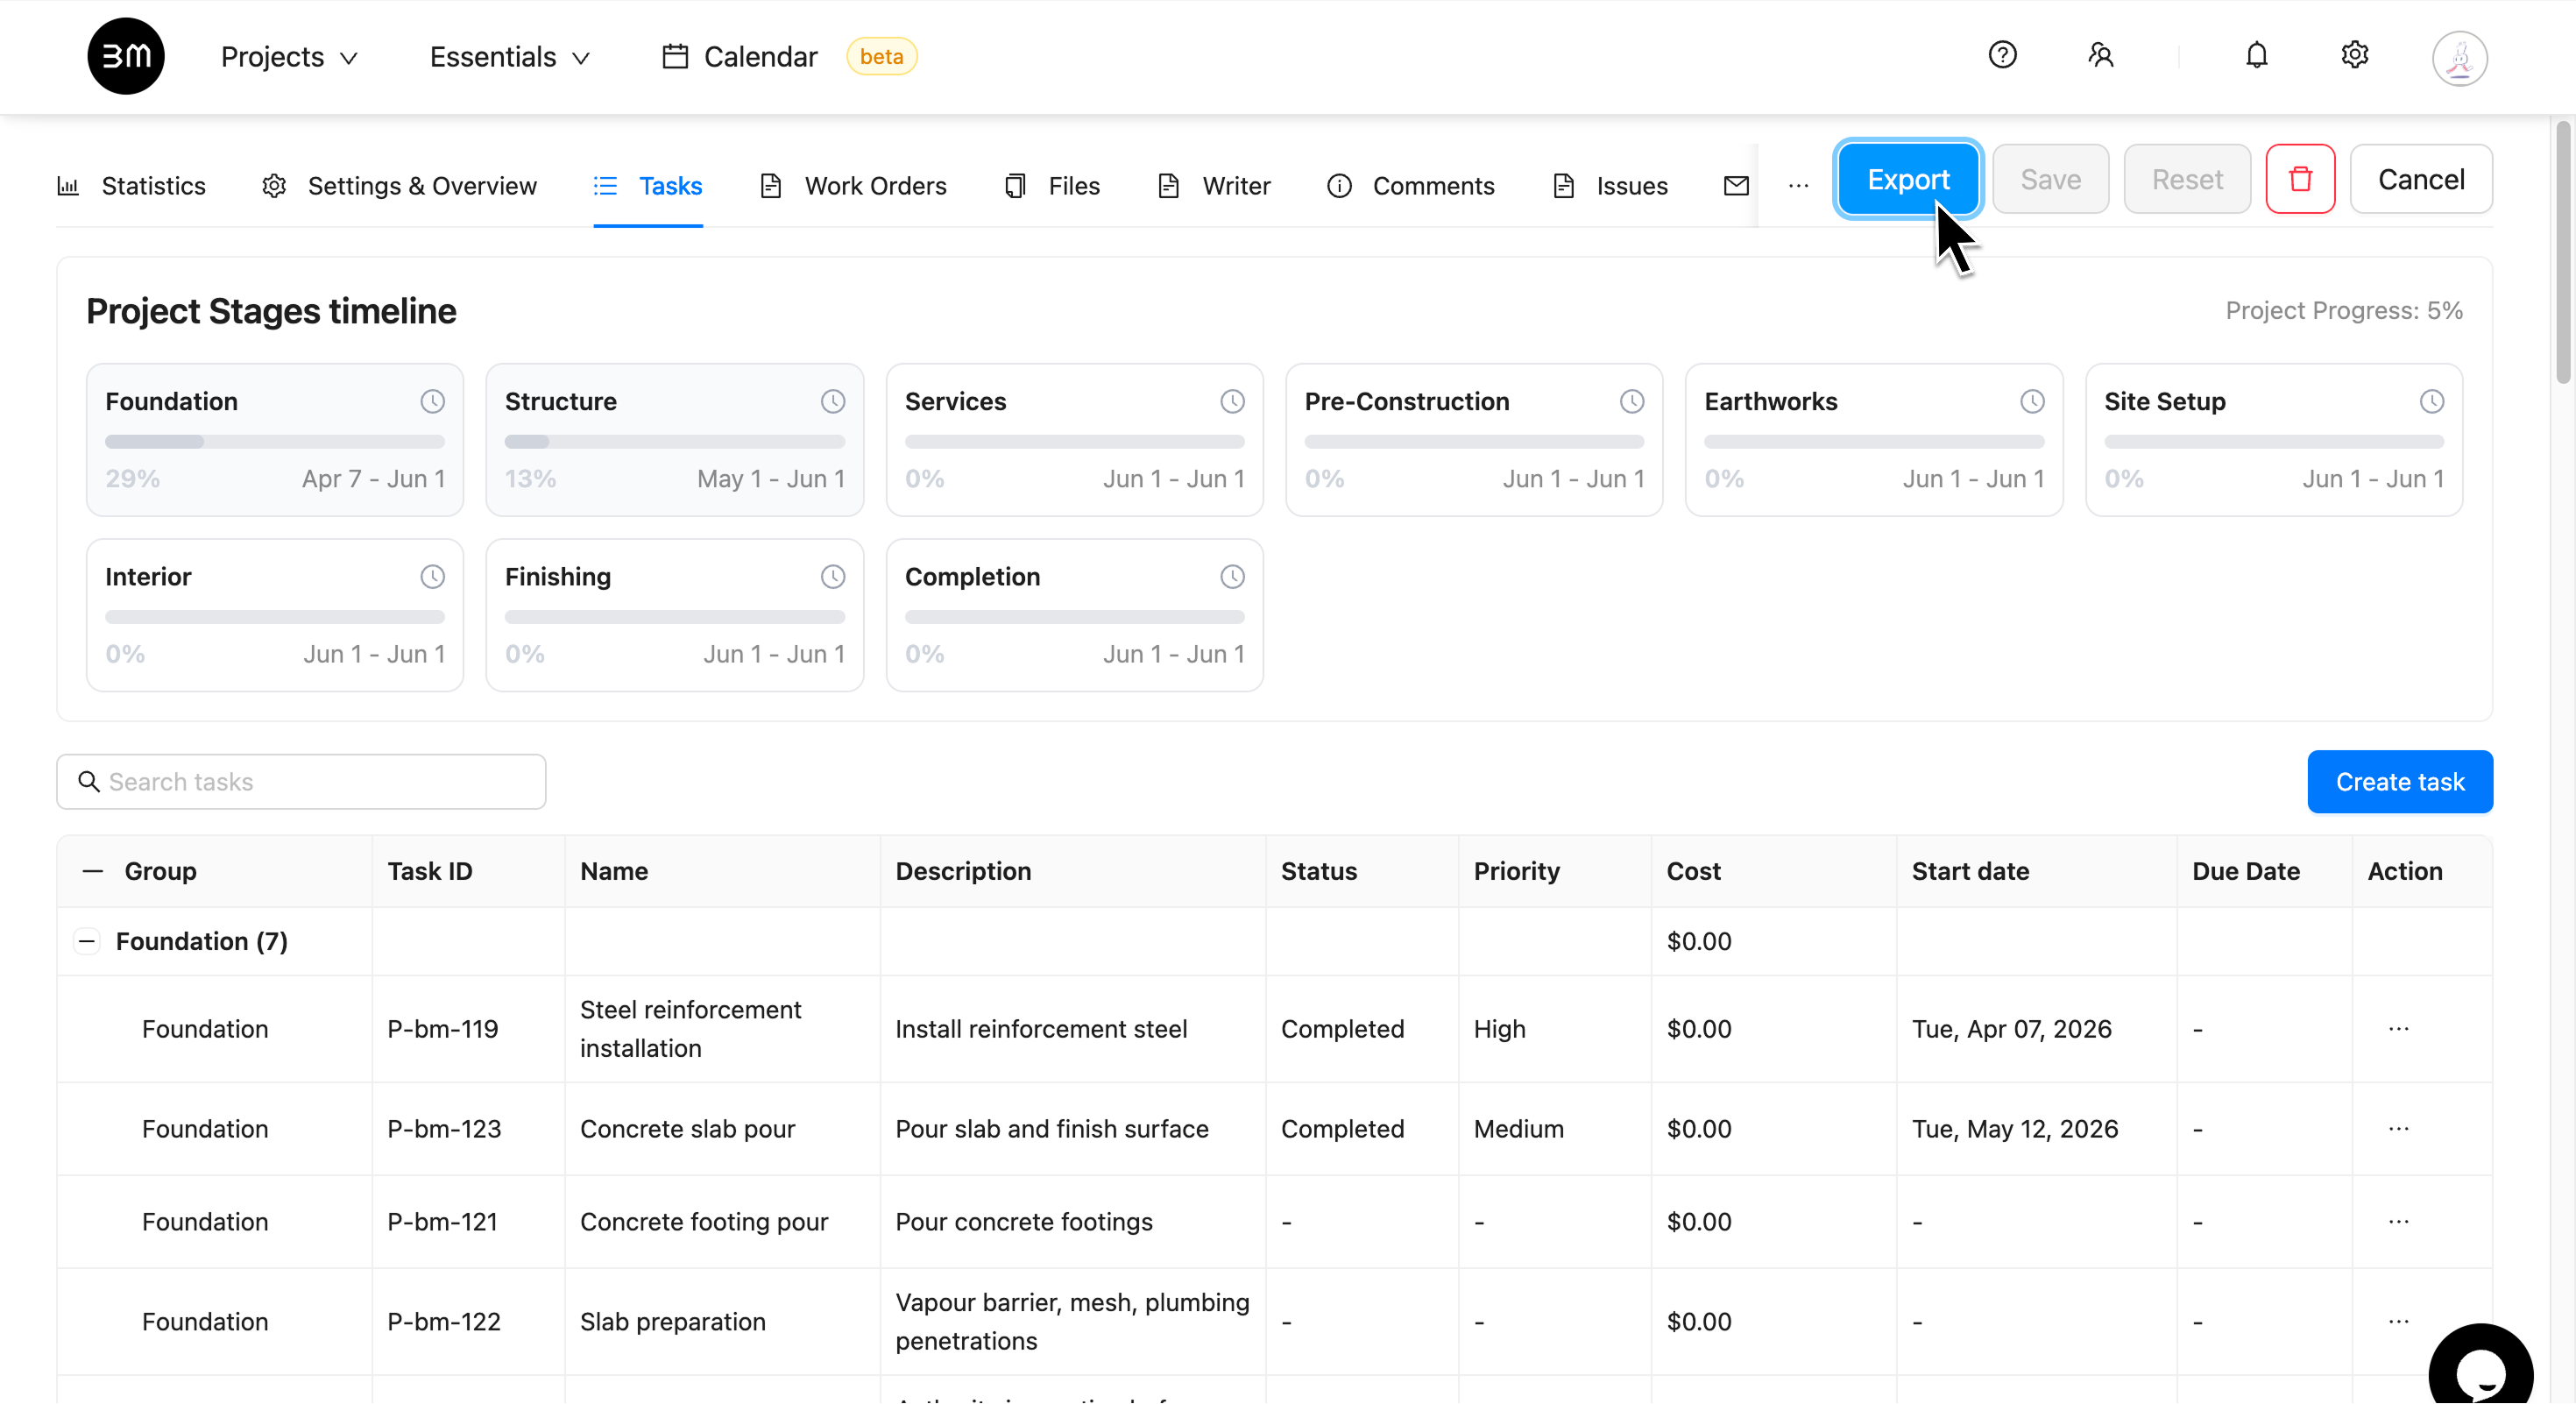Open actions menu for task P-bm-122

click(2398, 1321)
